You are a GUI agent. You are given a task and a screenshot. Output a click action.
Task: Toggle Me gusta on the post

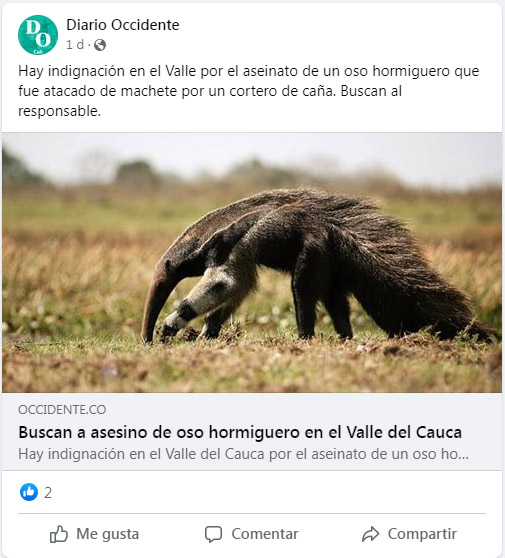[x=94, y=534]
